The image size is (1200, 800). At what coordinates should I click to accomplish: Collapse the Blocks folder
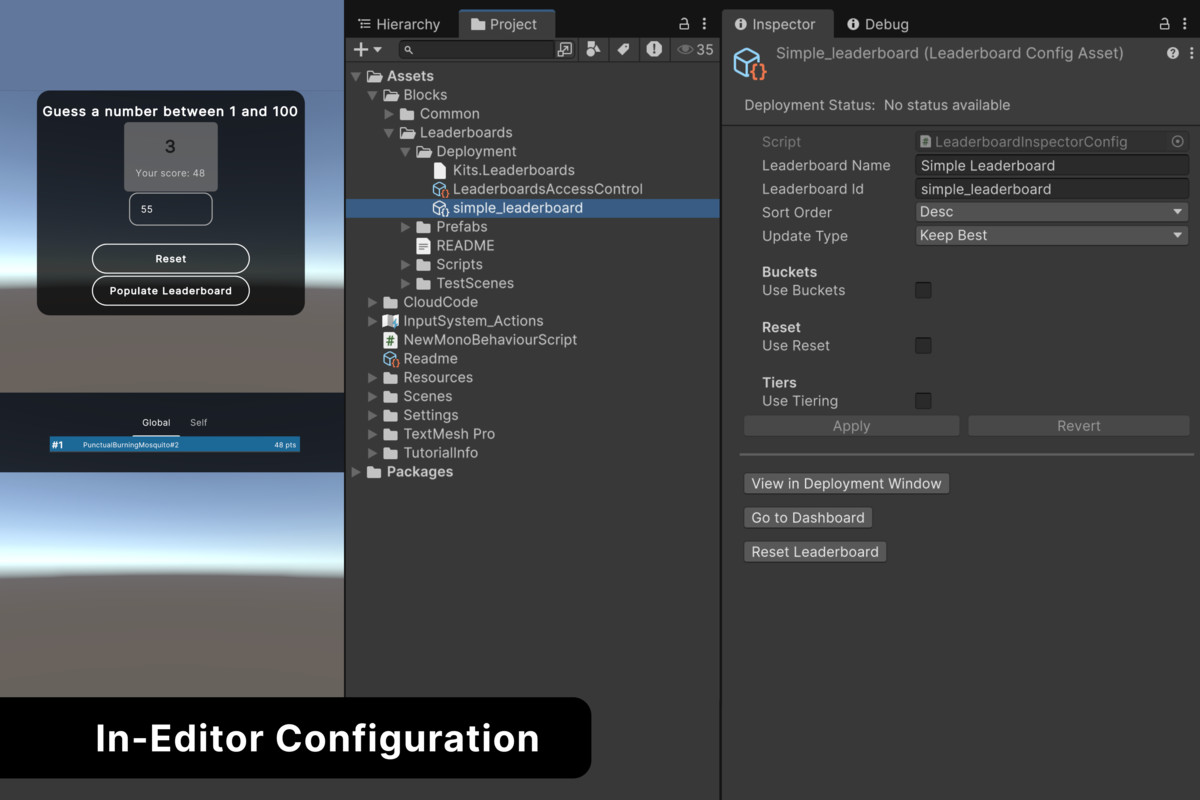point(373,95)
